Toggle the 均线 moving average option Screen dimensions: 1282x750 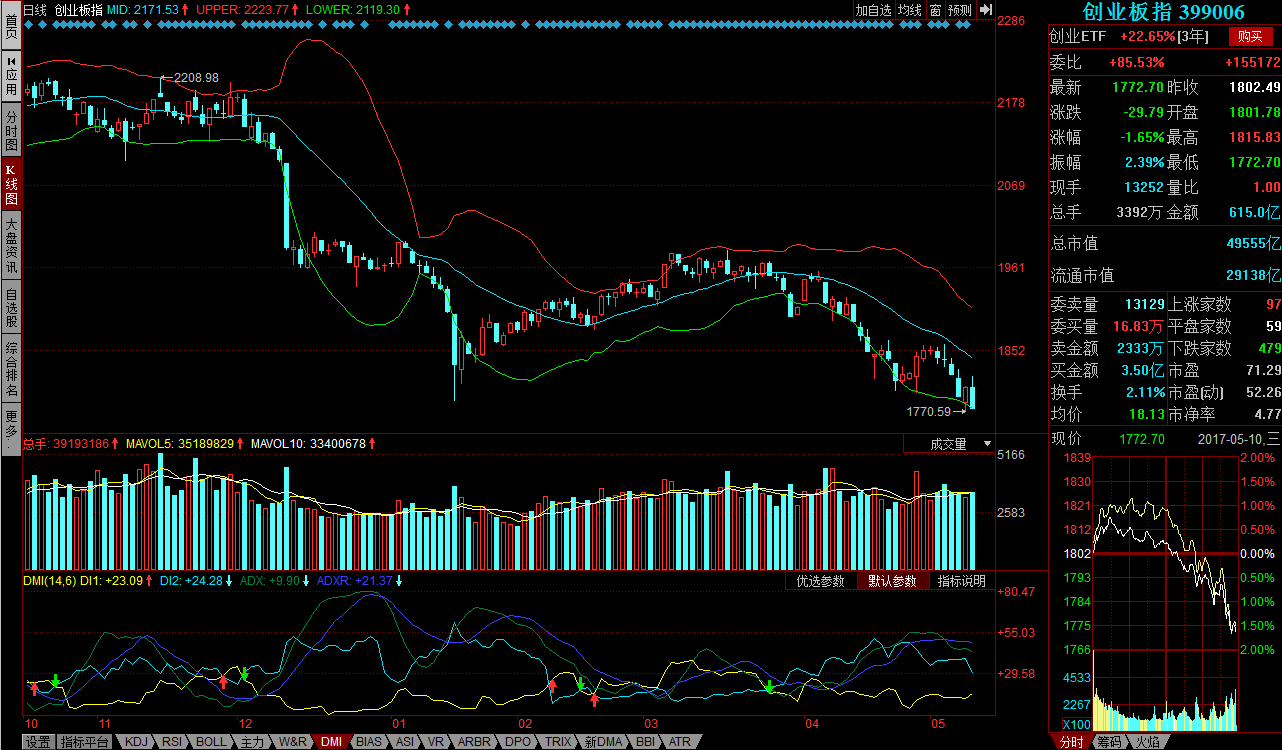pos(909,10)
